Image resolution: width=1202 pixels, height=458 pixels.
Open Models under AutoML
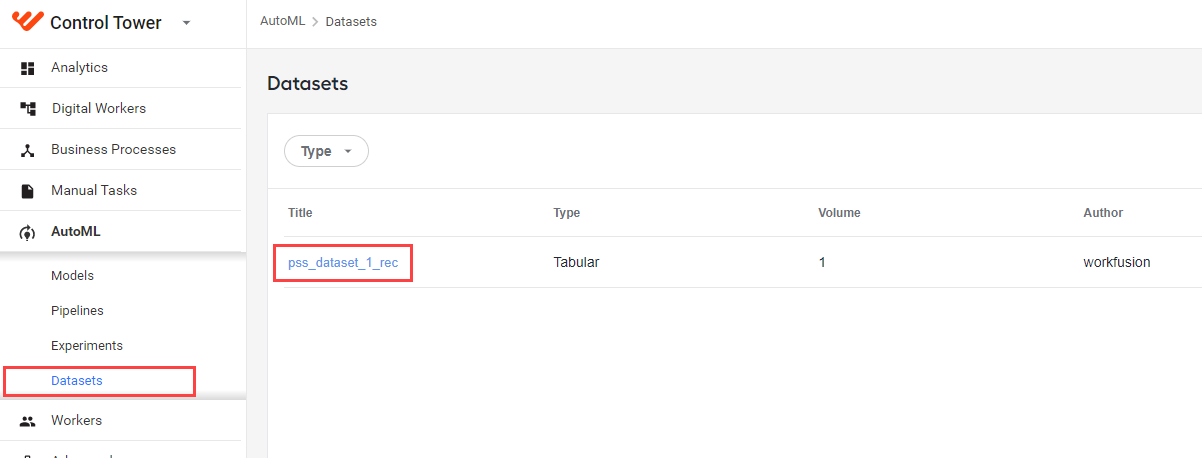coord(72,276)
